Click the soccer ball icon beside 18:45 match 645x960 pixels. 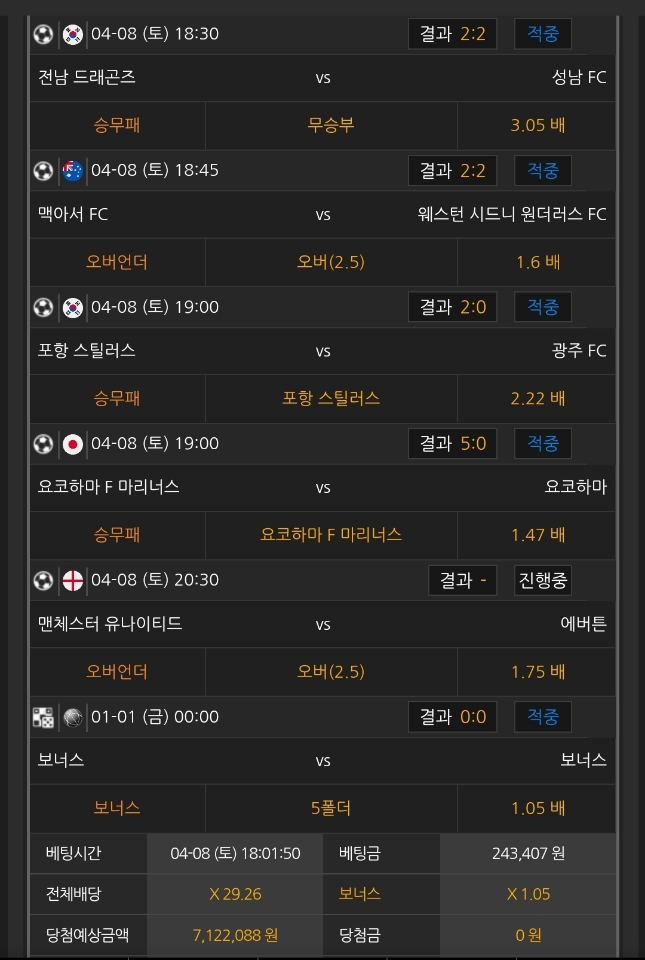(43, 170)
